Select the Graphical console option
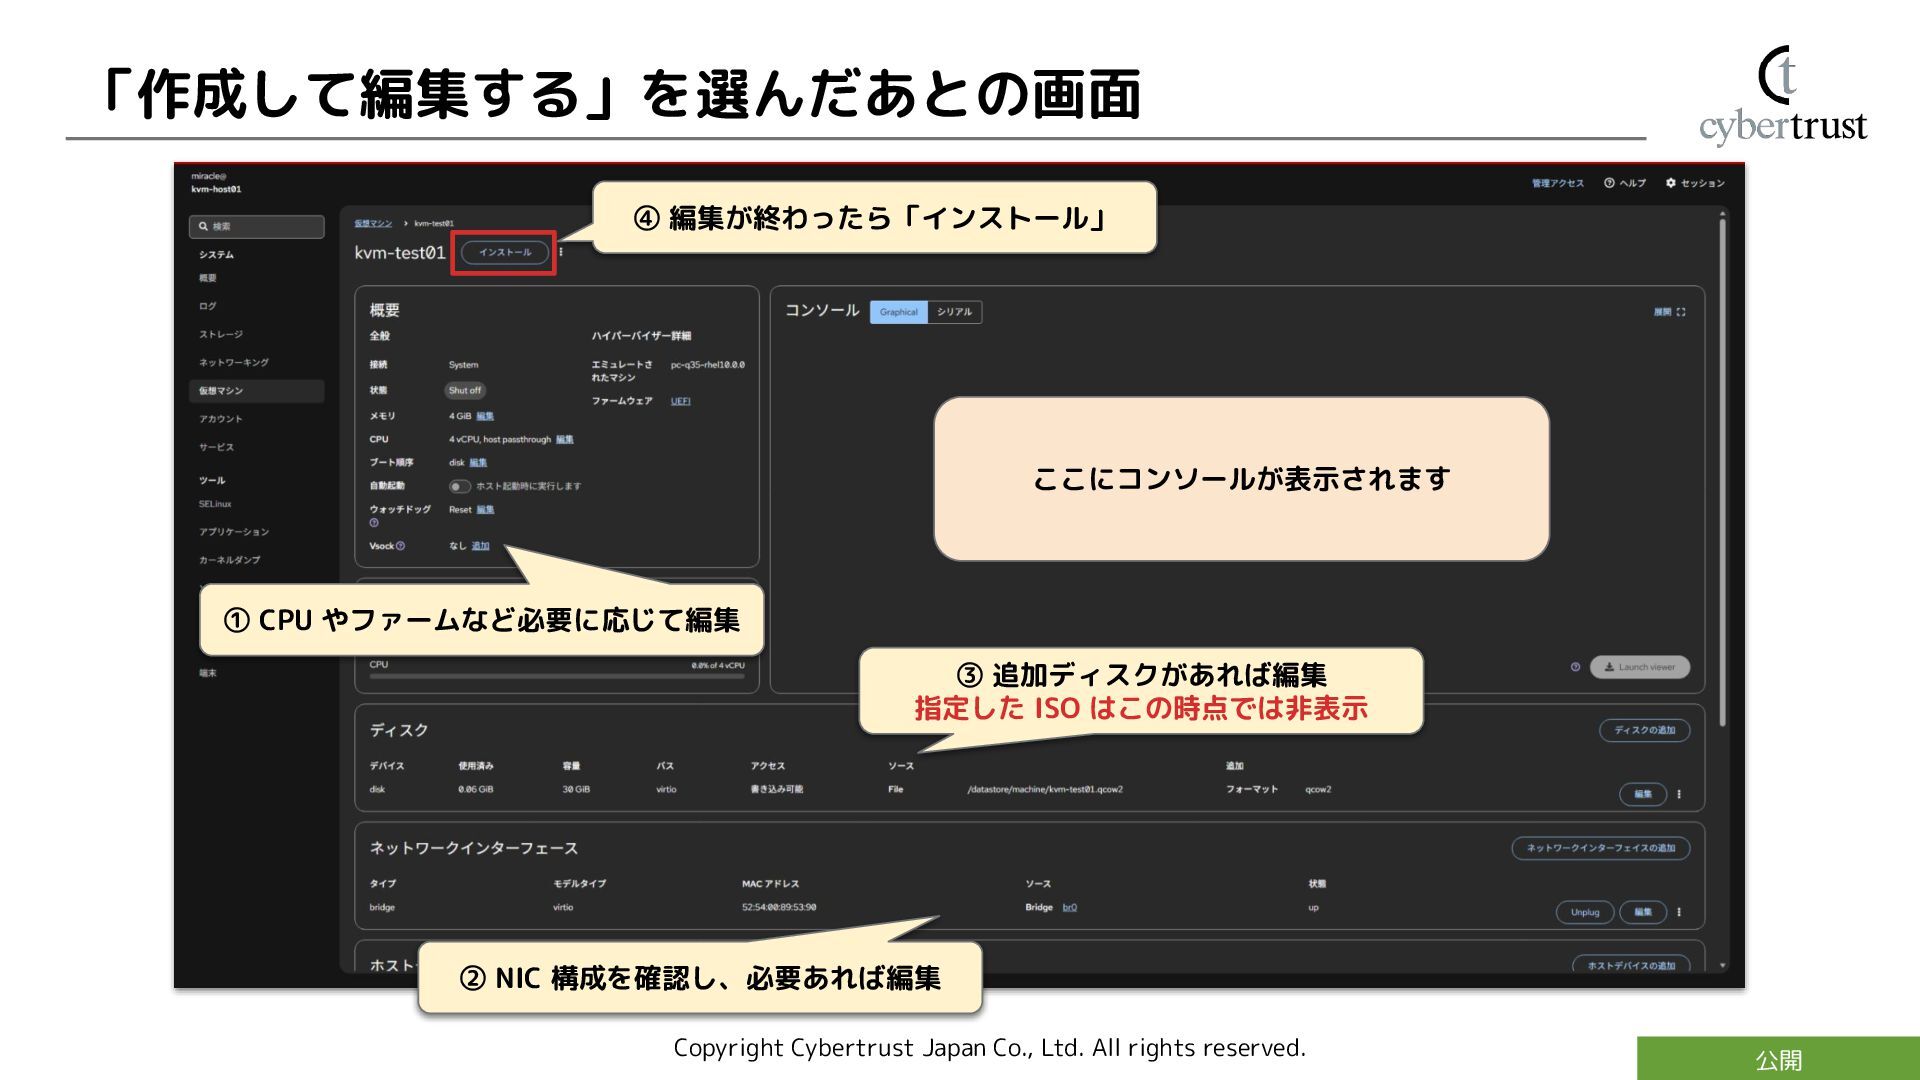The width and height of the screenshot is (1920, 1080). coord(898,312)
